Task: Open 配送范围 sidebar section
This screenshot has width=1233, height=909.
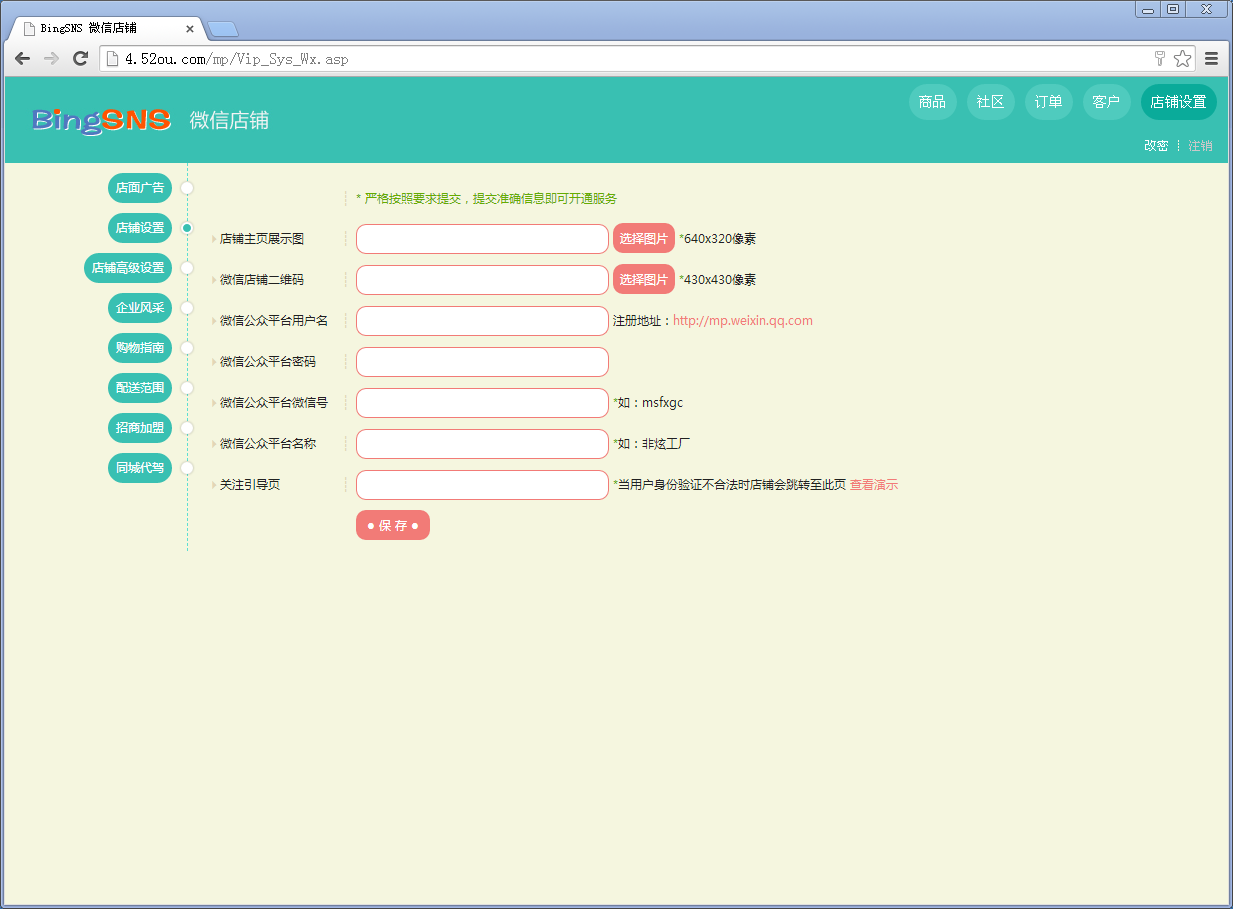Action: tap(140, 388)
